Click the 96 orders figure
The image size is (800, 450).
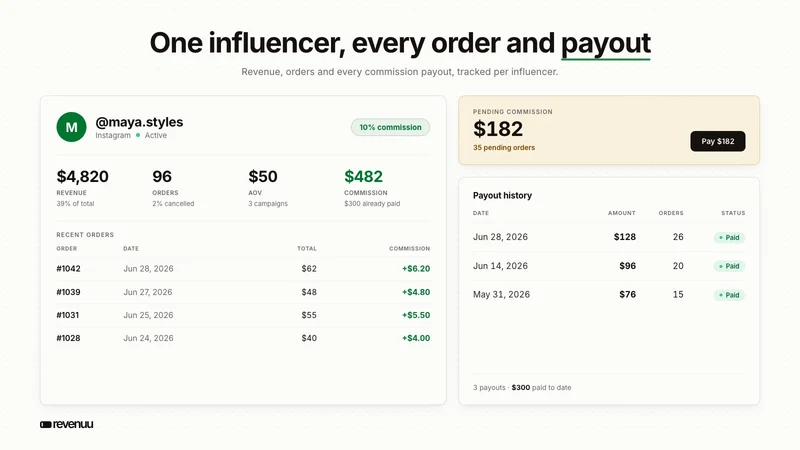coord(162,177)
